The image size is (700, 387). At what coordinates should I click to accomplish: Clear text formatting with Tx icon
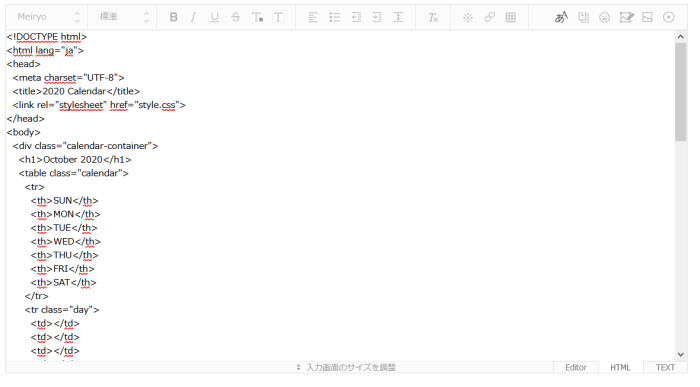coord(433,17)
